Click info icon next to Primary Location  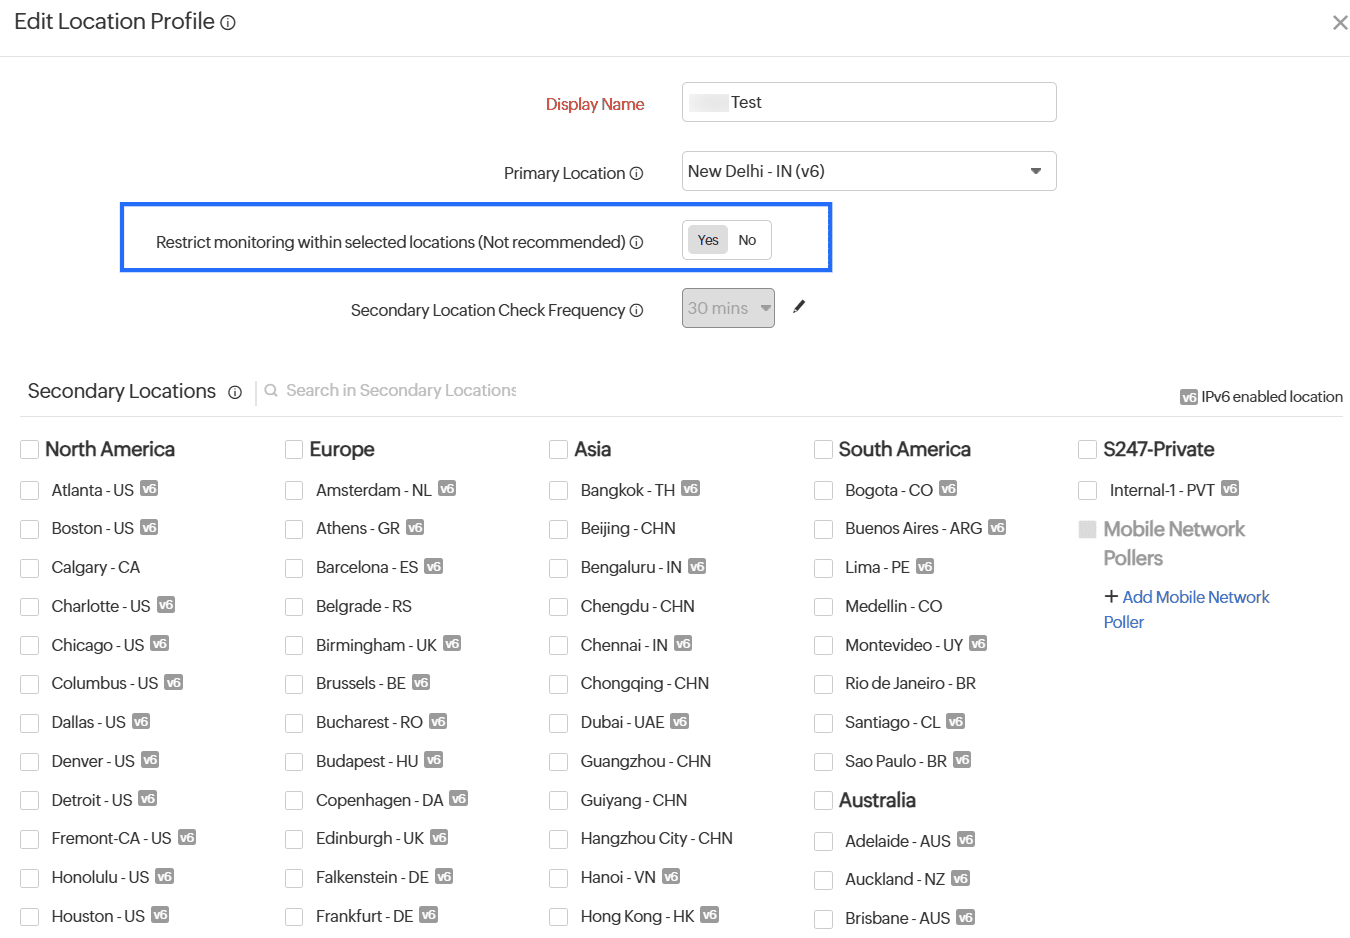(x=636, y=173)
